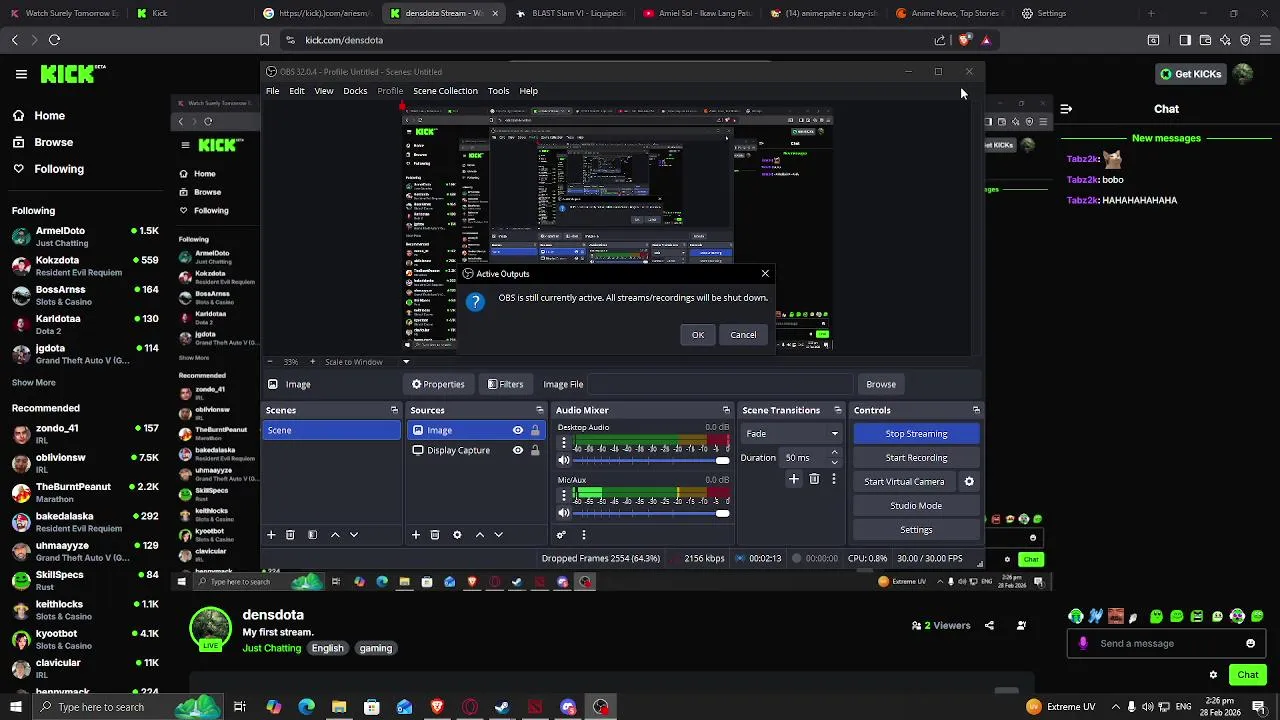Toggle lock on Display Capture source
Image resolution: width=1280 pixels, height=720 pixels.
535,450
